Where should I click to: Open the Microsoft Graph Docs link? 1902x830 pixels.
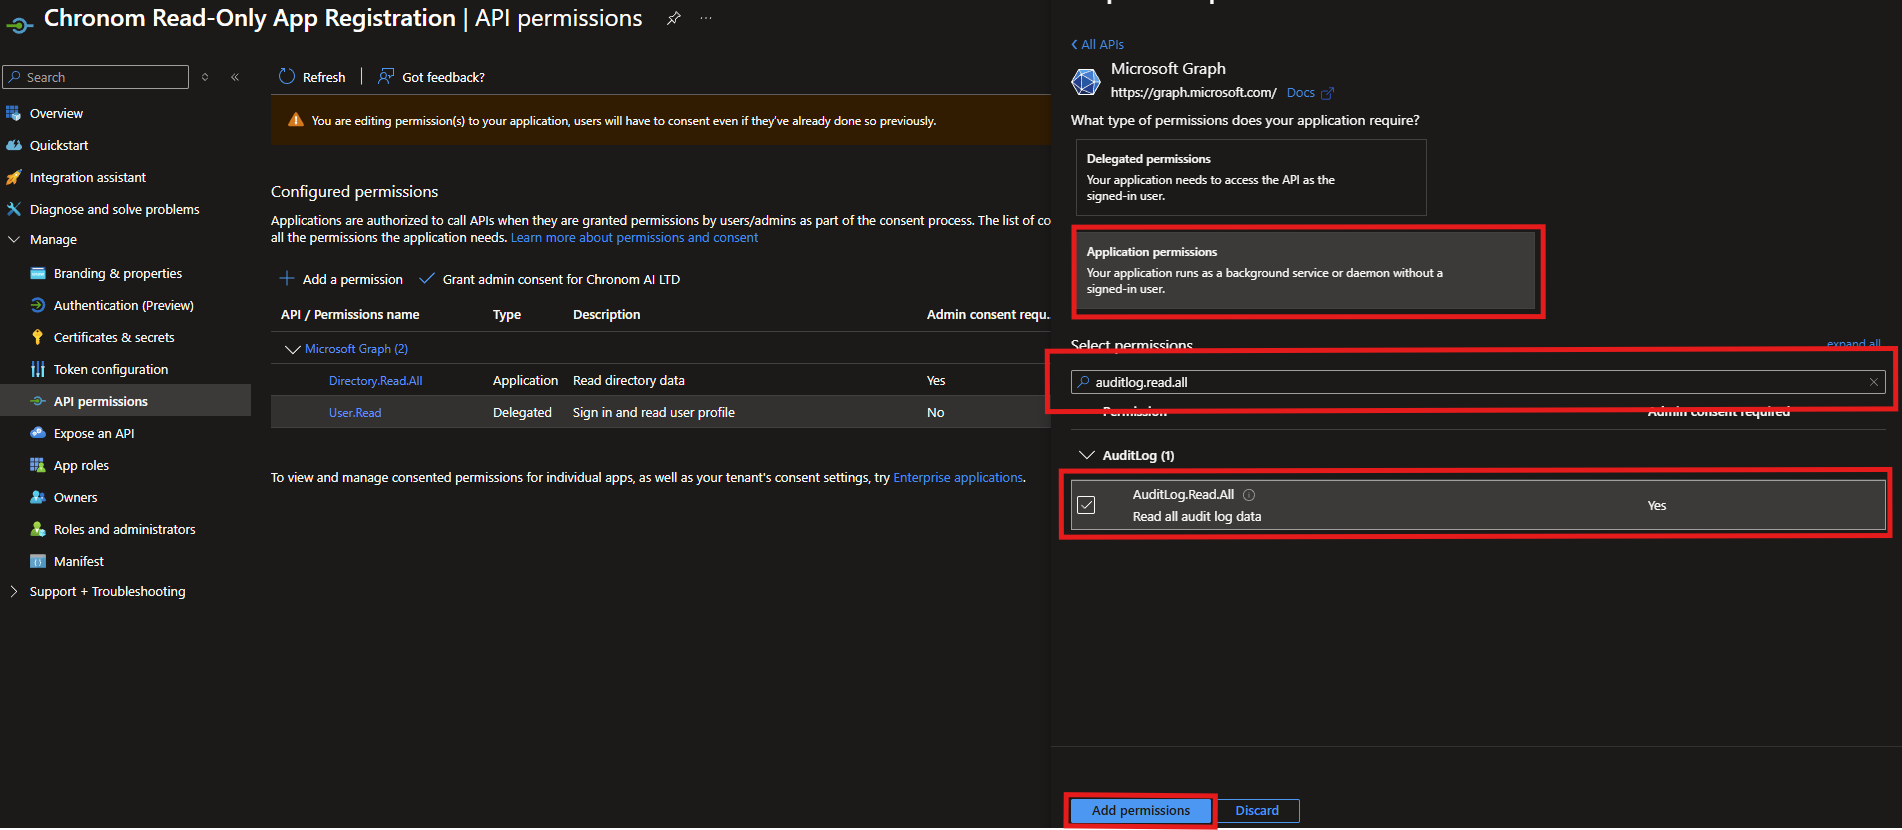click(1300, 93)
